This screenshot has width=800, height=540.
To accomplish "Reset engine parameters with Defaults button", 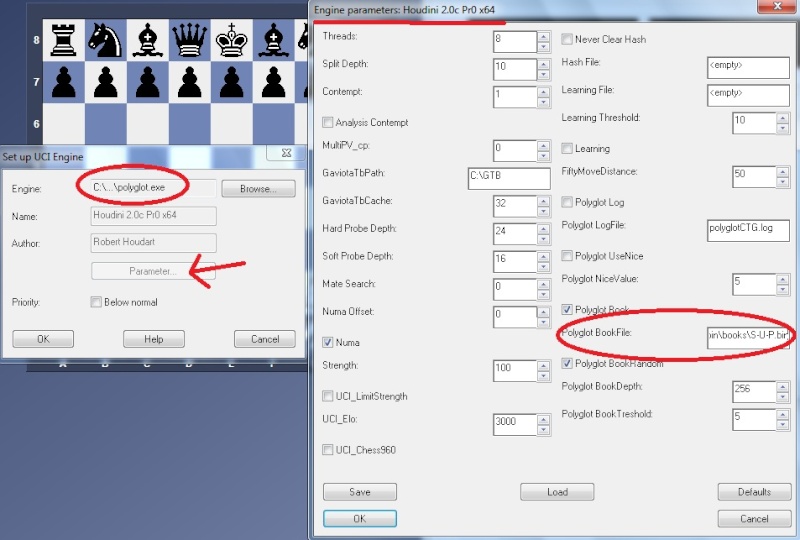I will coord(754,492).
